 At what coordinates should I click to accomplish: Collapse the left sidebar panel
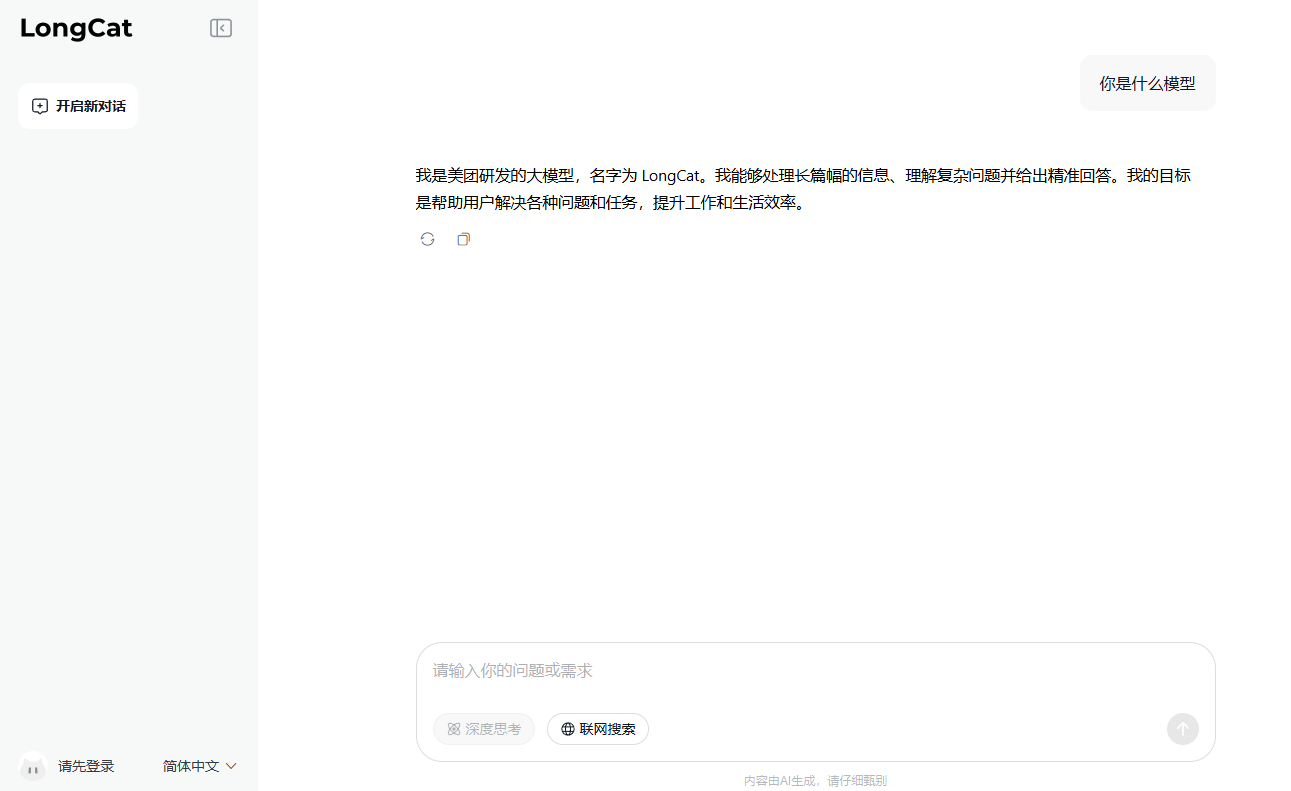220,27
